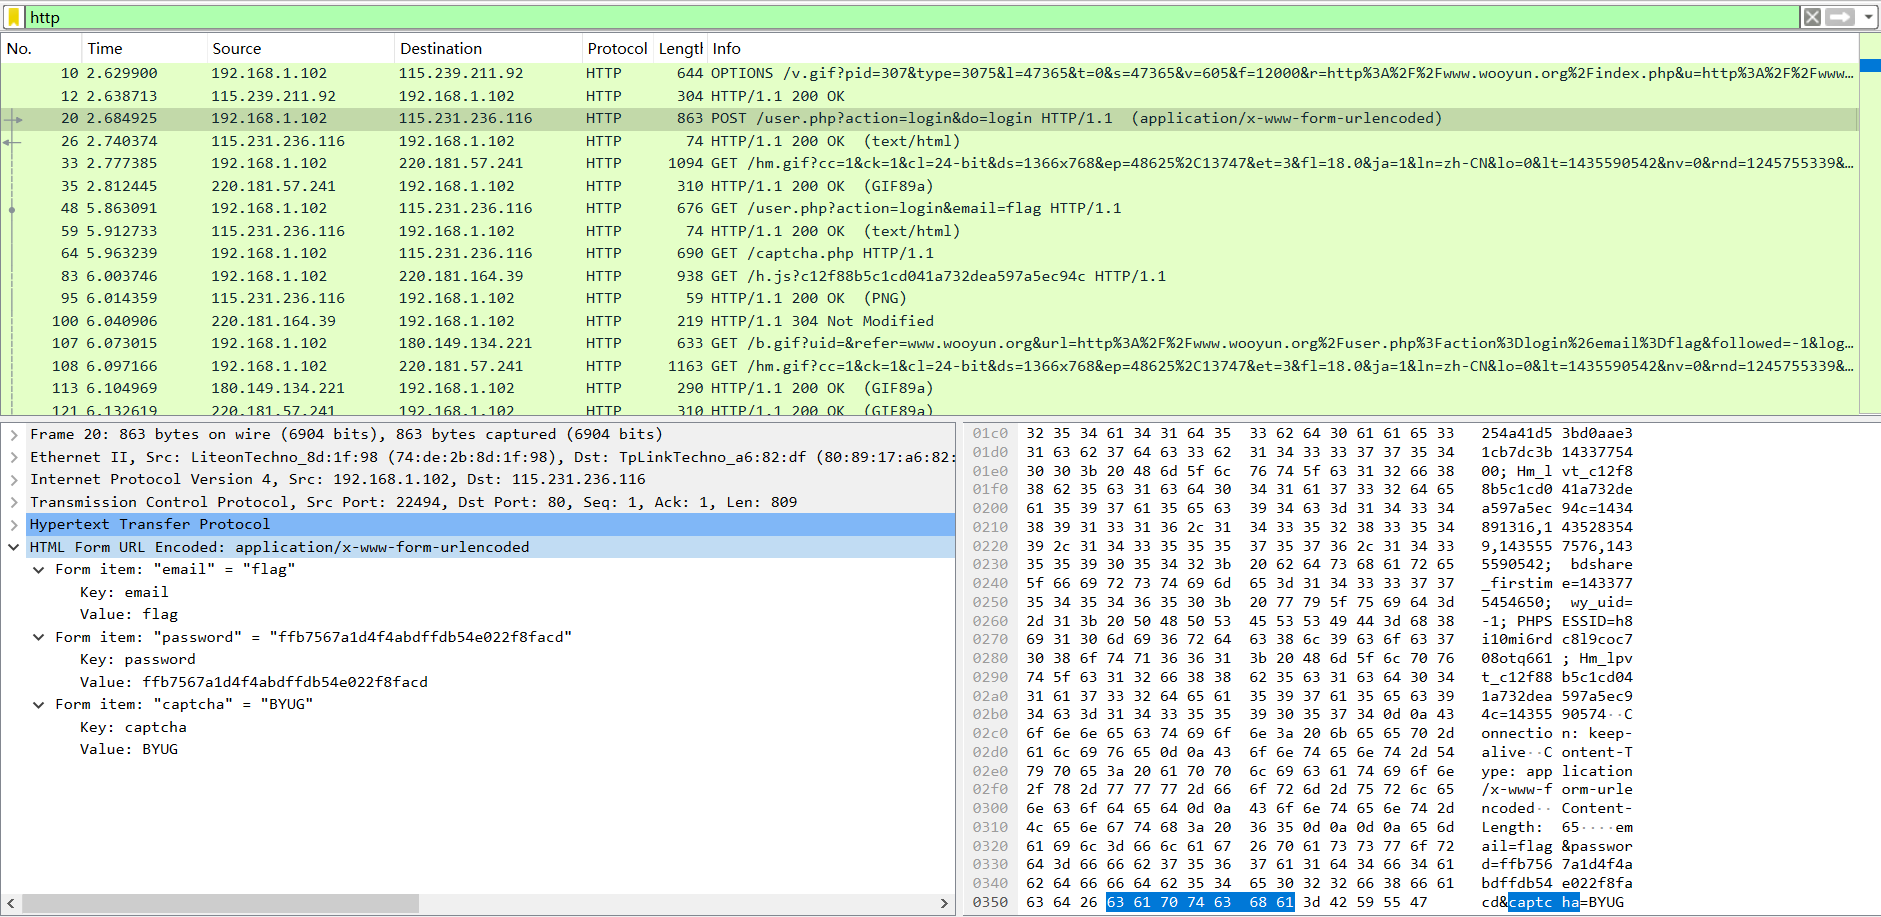Click highlighted captcha hex bytes
Viewport: 1881px width, 917px height.
(1200, 902)
